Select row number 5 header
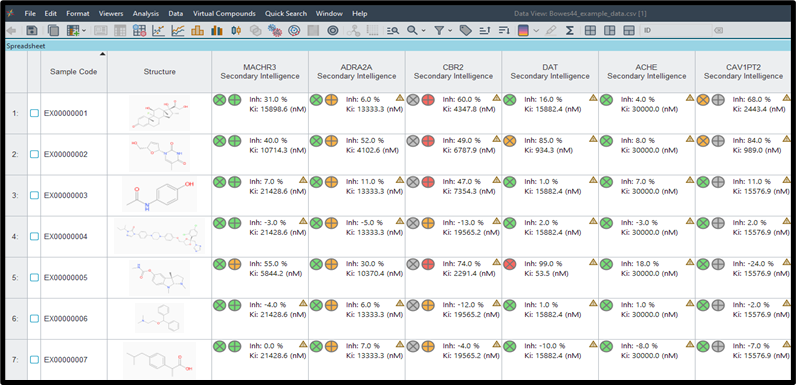Image resolution: width=796 pixels, height=385 pixels. coord(17,278)
